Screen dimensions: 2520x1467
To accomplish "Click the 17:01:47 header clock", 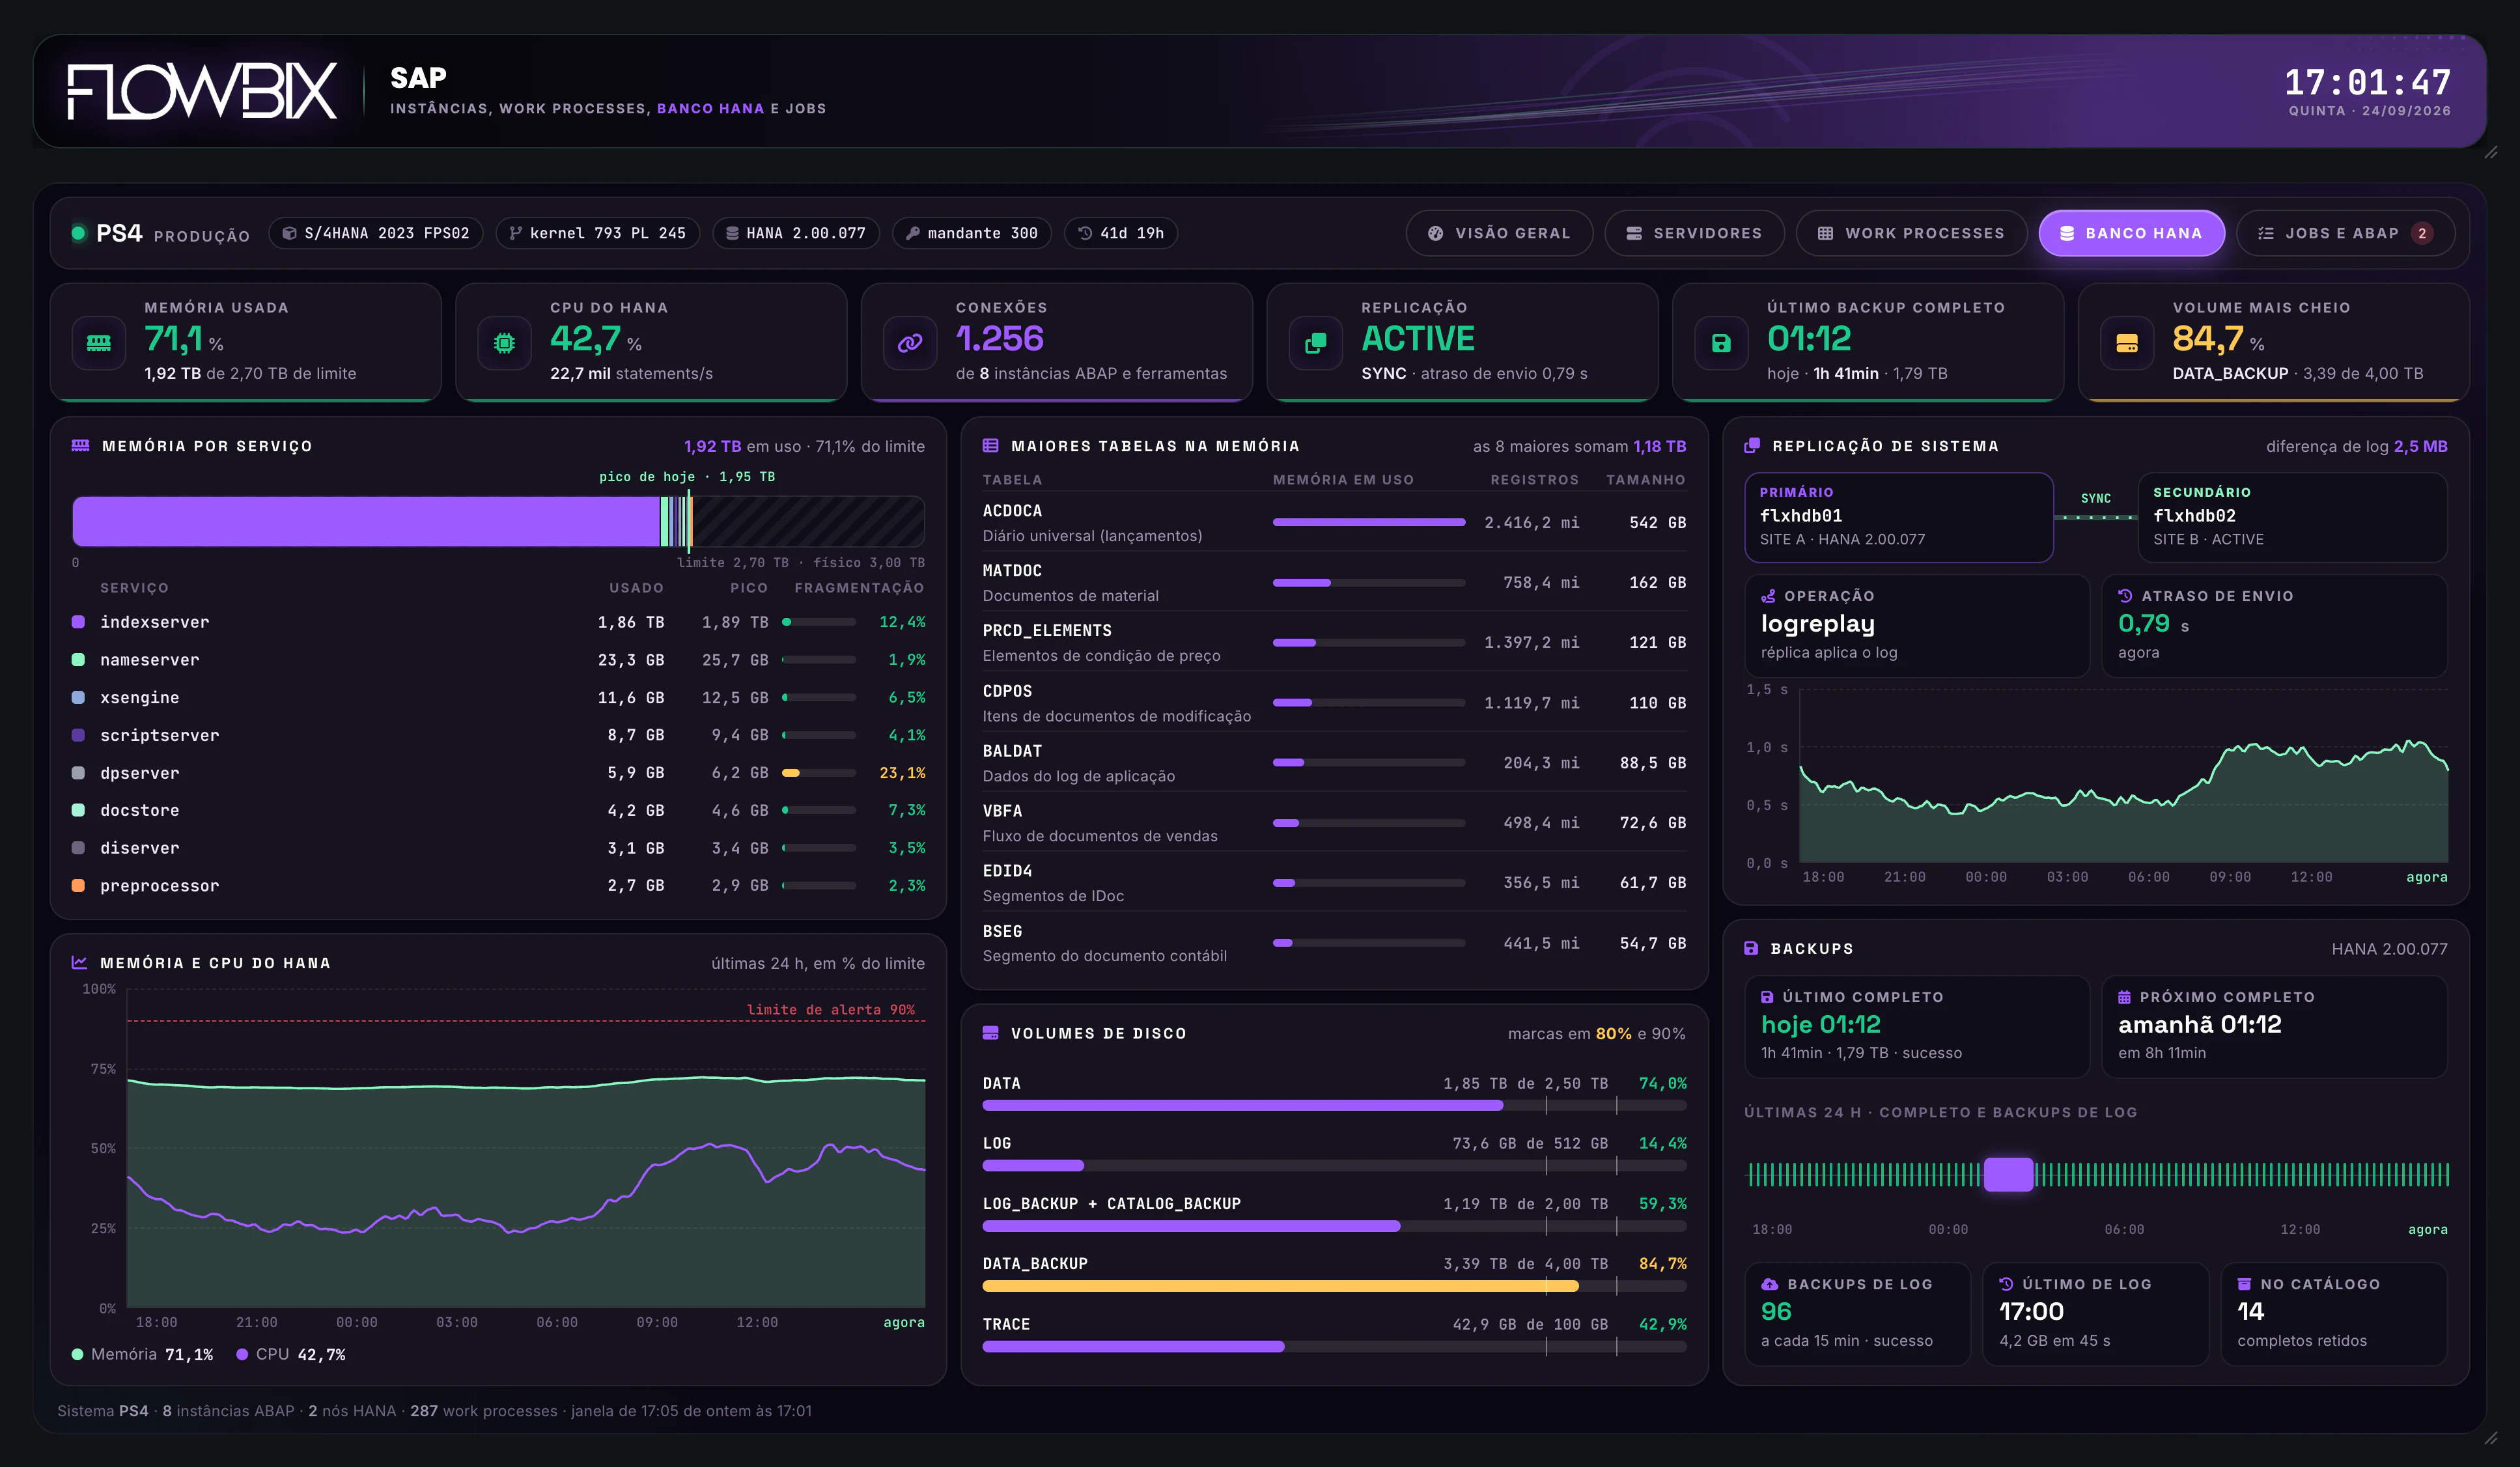I will pos(2367,82).
